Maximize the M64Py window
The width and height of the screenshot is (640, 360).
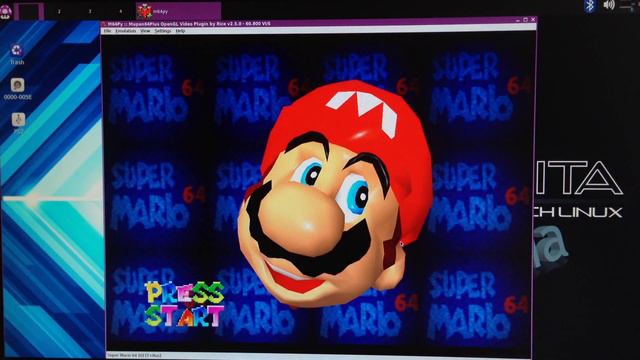pos(525,20)
